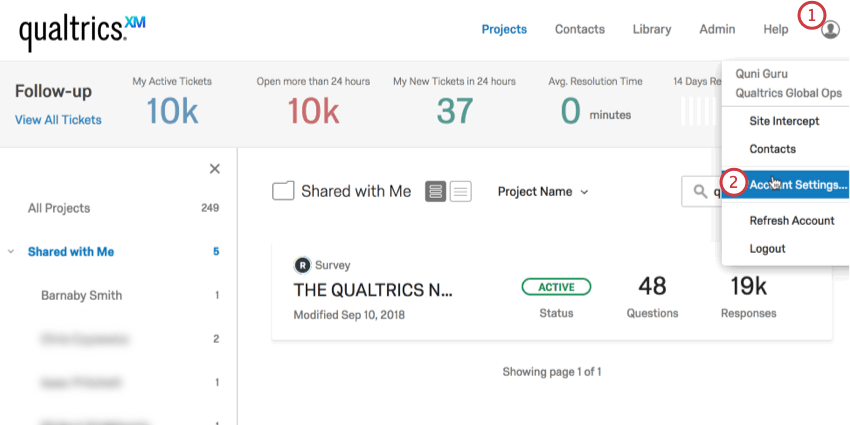The height and width of the screenshot is (425, 850).
Task: Click the Shared with Me folder icon
Action: (283, 191)
